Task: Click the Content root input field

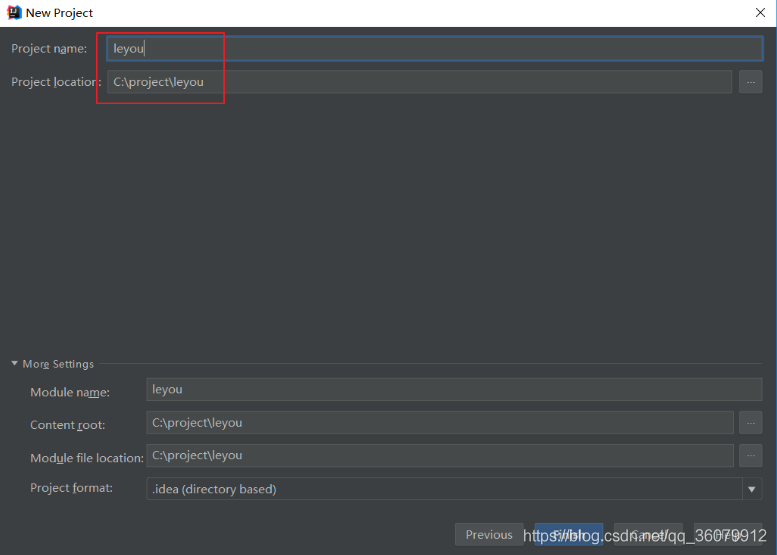Action: tap(440, 423)
